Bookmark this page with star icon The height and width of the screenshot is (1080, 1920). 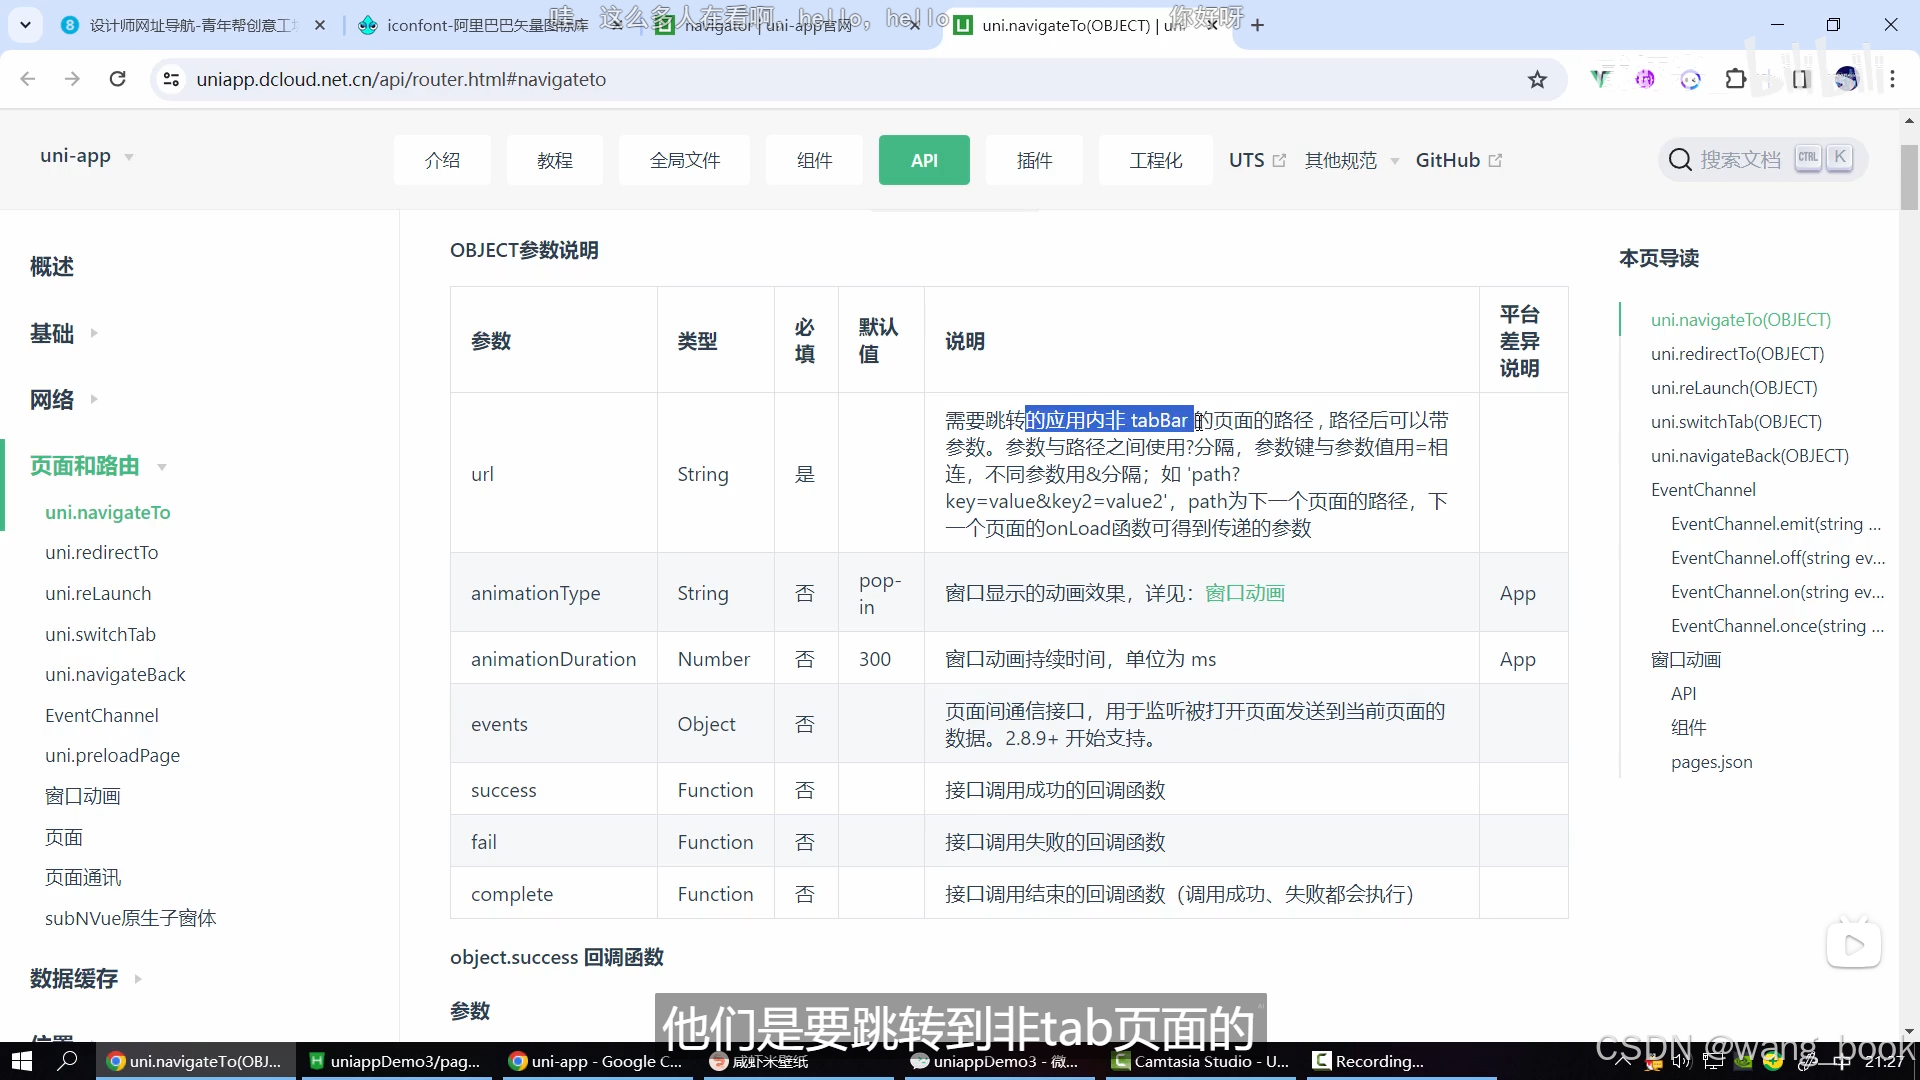click(x=1537, y=79)
